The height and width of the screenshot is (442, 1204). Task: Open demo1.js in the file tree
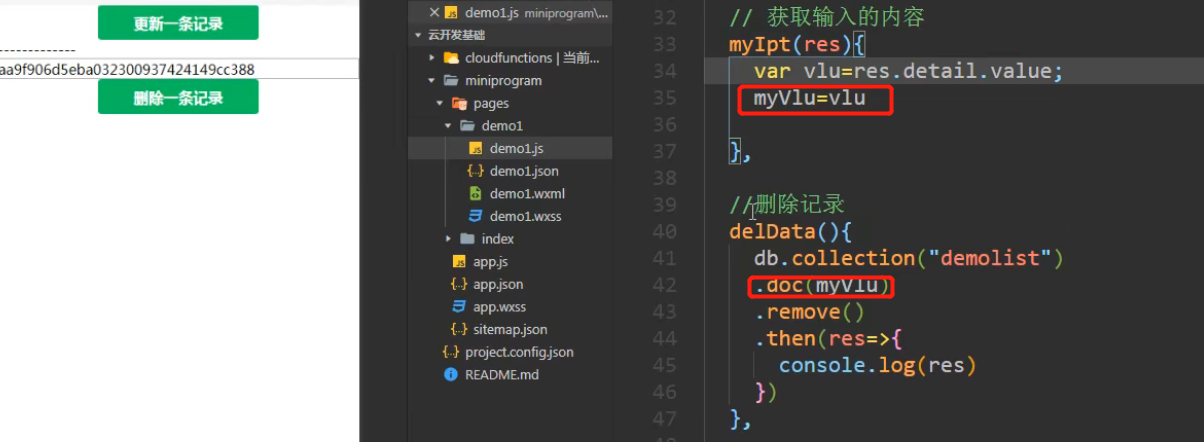click(x=516, y=148)
